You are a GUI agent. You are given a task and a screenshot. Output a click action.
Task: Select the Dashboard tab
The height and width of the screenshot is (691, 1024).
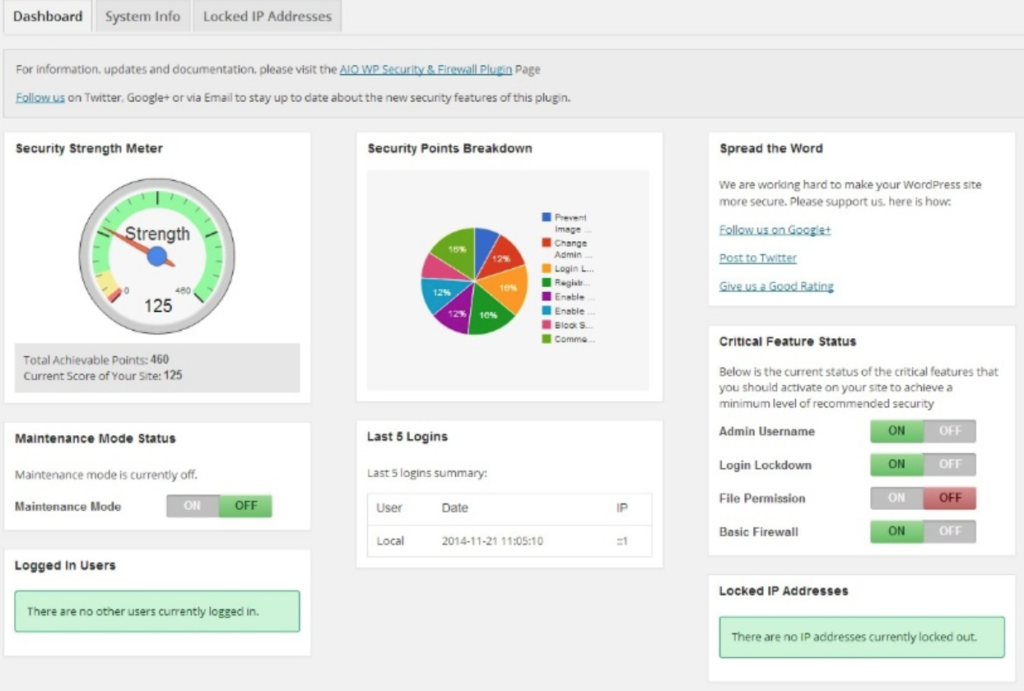pyautogui.click(x=47, y=17)
